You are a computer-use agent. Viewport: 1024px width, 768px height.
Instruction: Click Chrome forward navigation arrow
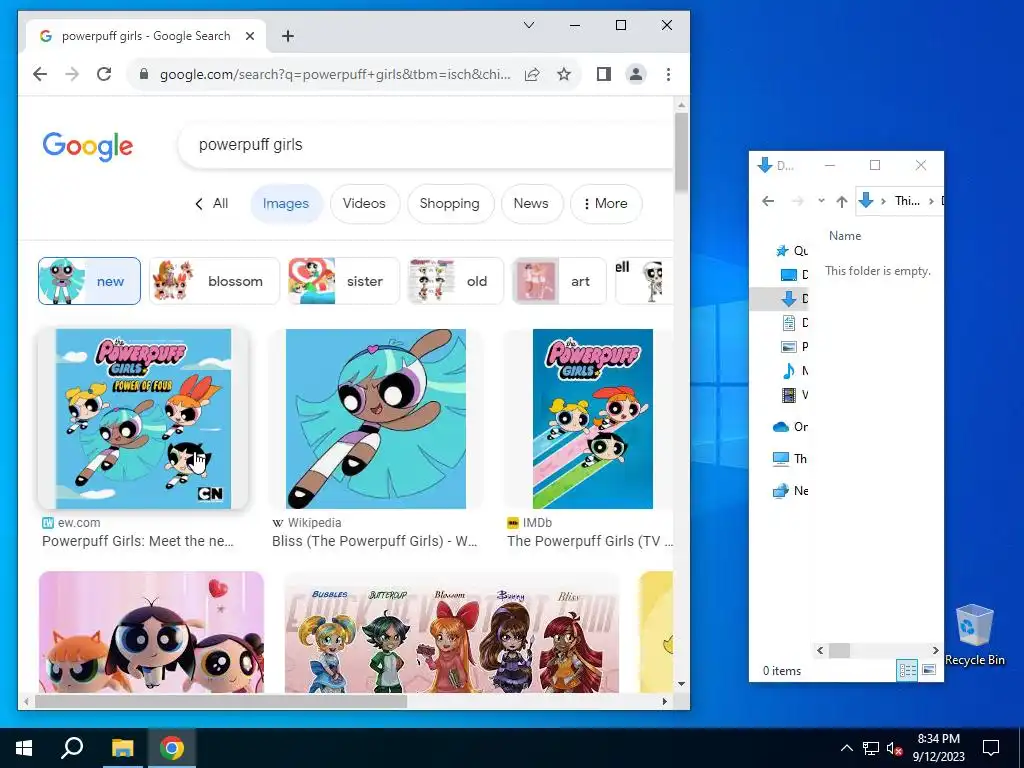pos(72,74)
